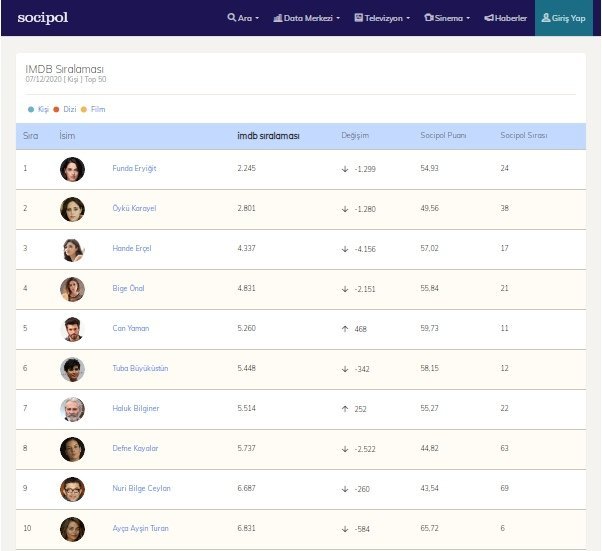Click Ayça Ayşin Turan's avatar
The image size is (602, 551).
(x=72, y=529)
